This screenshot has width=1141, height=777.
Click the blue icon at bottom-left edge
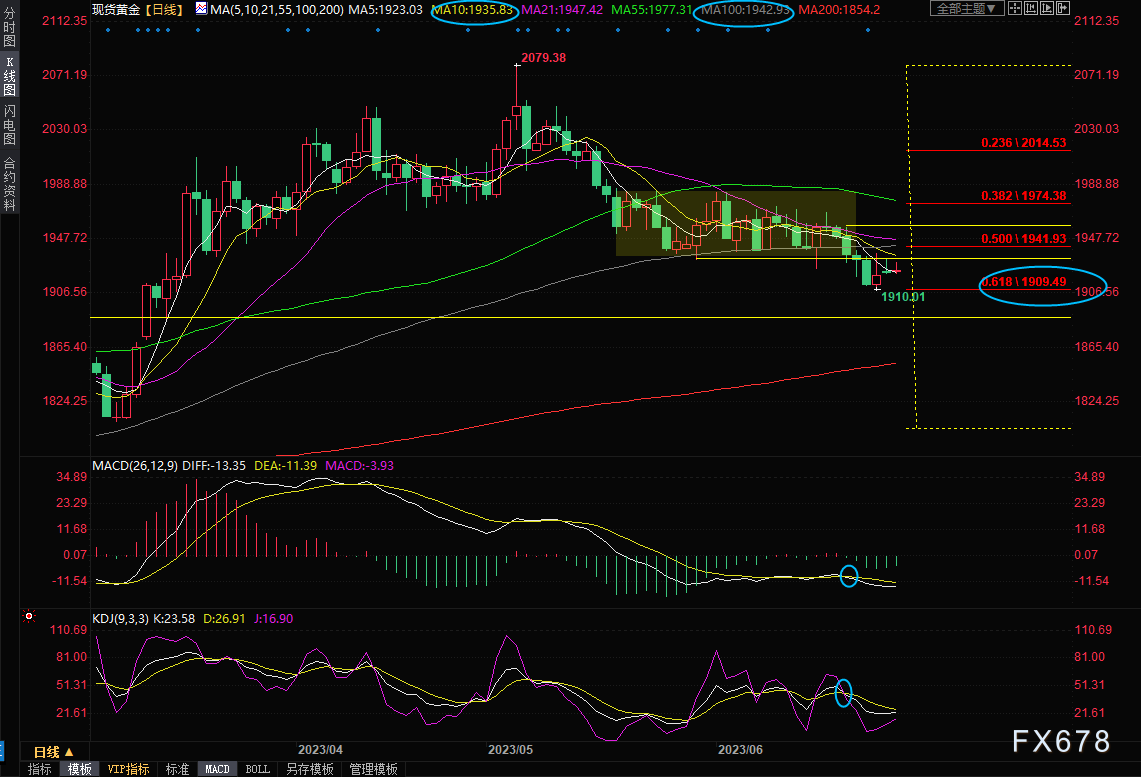[3, 750]
